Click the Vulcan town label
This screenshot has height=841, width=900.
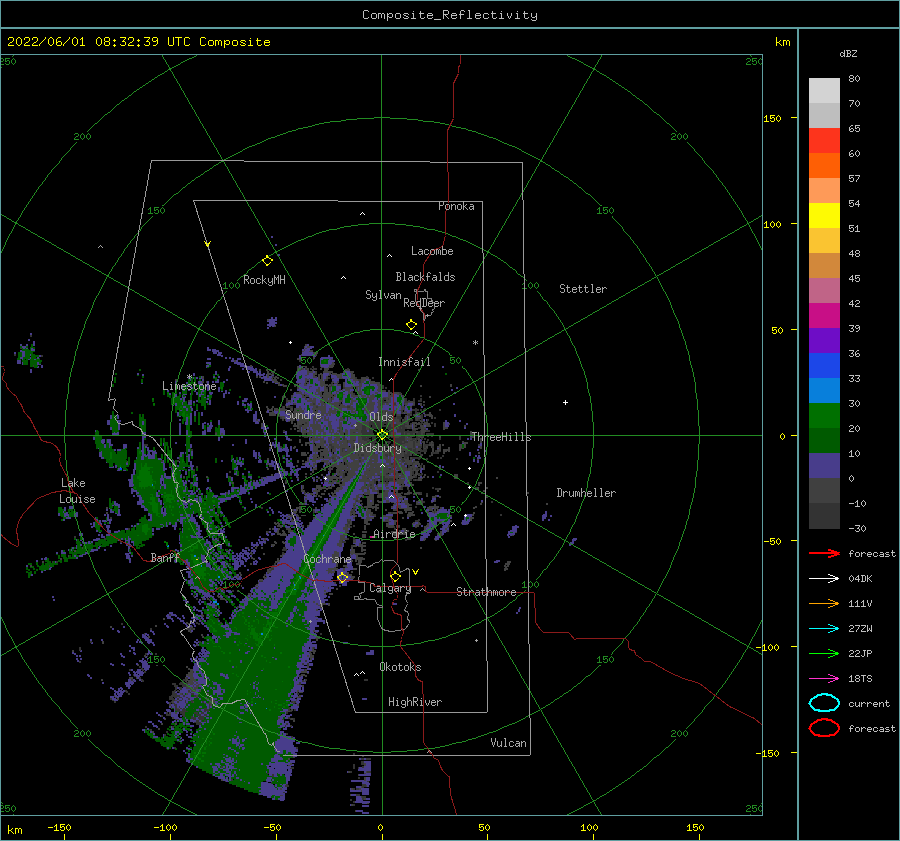coord(508,743)
